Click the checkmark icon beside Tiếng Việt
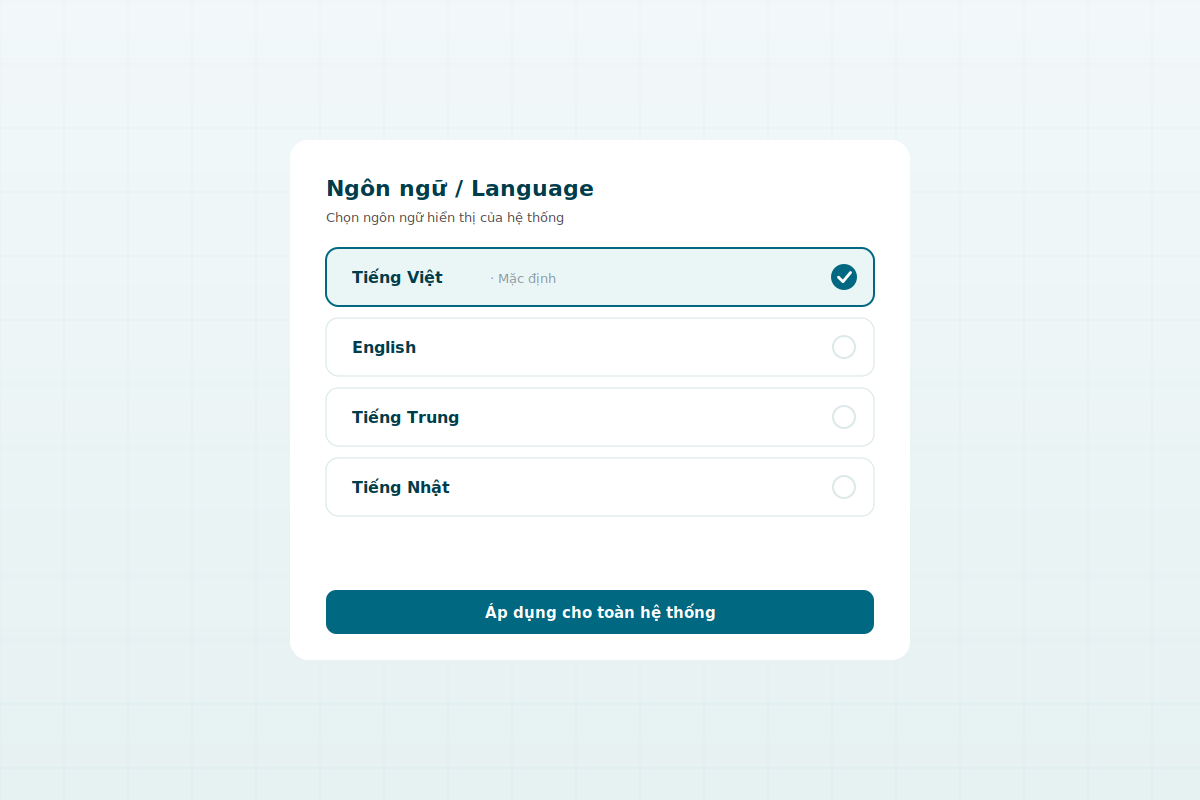The width and height of the screenshot is (1200, 800). point(844,277)
